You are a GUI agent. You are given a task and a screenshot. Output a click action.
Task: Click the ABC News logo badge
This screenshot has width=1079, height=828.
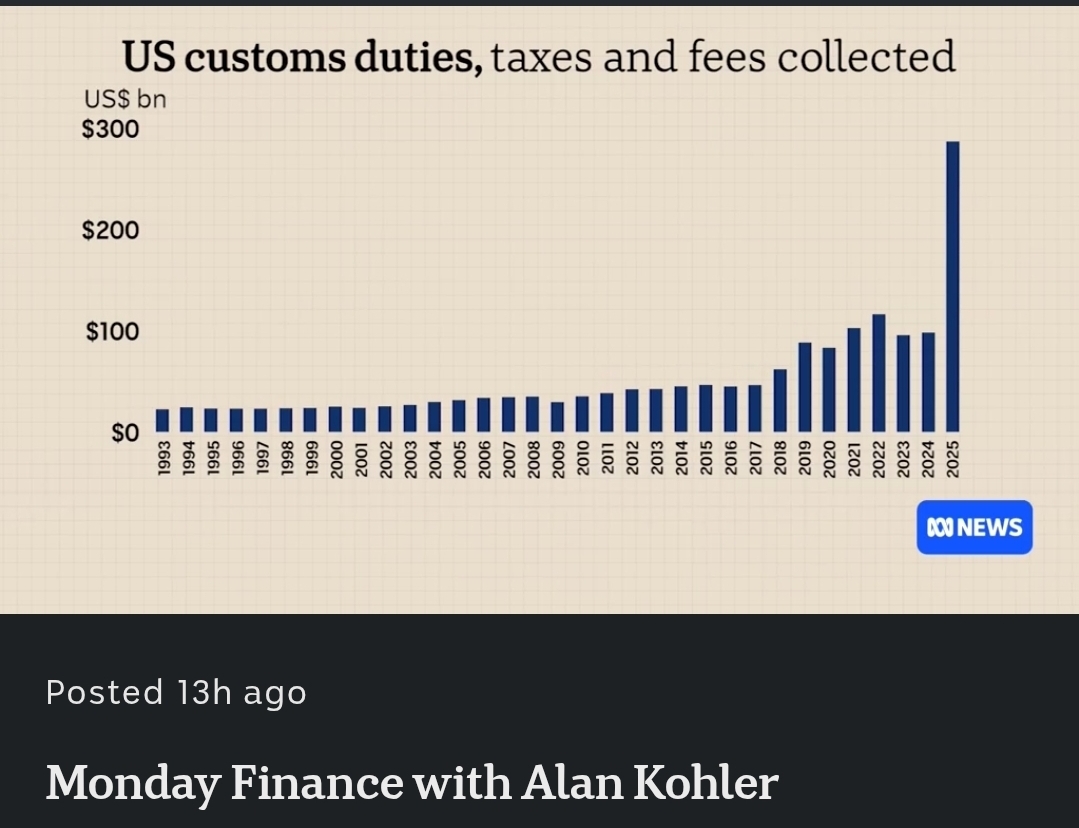click(974, 527)
